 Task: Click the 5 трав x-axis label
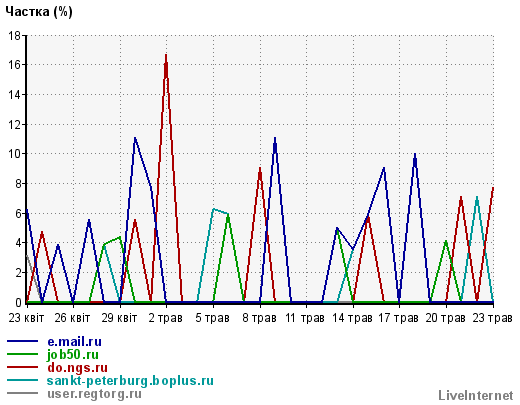click(x=212, y=318)
